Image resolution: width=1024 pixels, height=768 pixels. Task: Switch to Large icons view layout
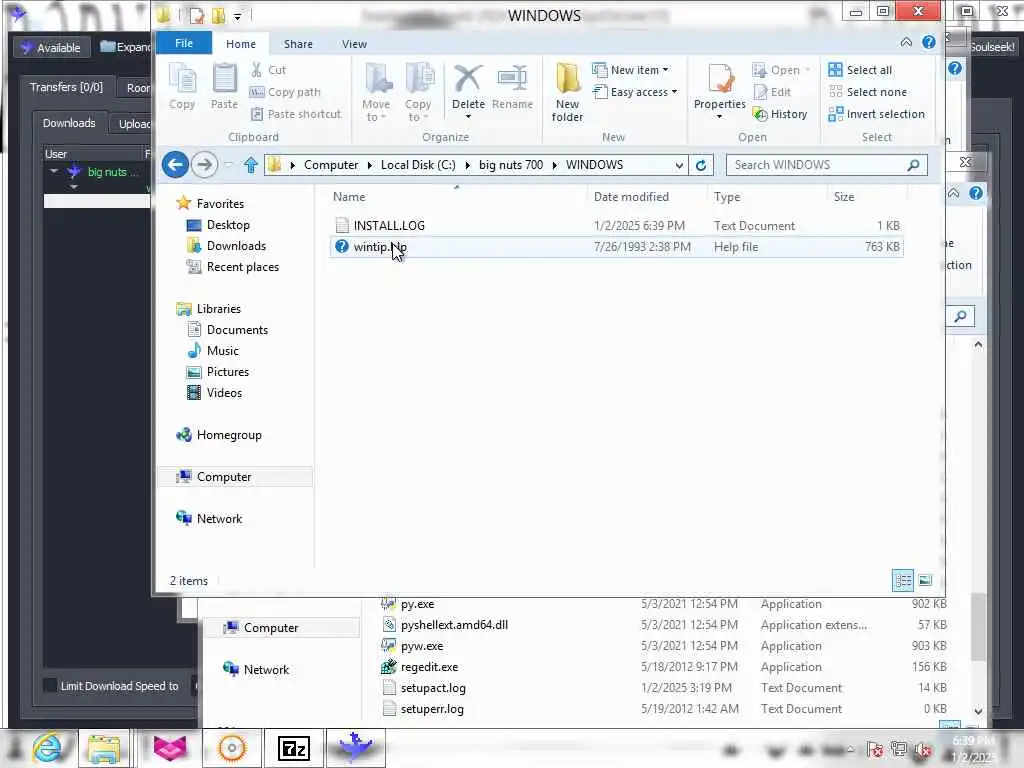click(925, 580)
